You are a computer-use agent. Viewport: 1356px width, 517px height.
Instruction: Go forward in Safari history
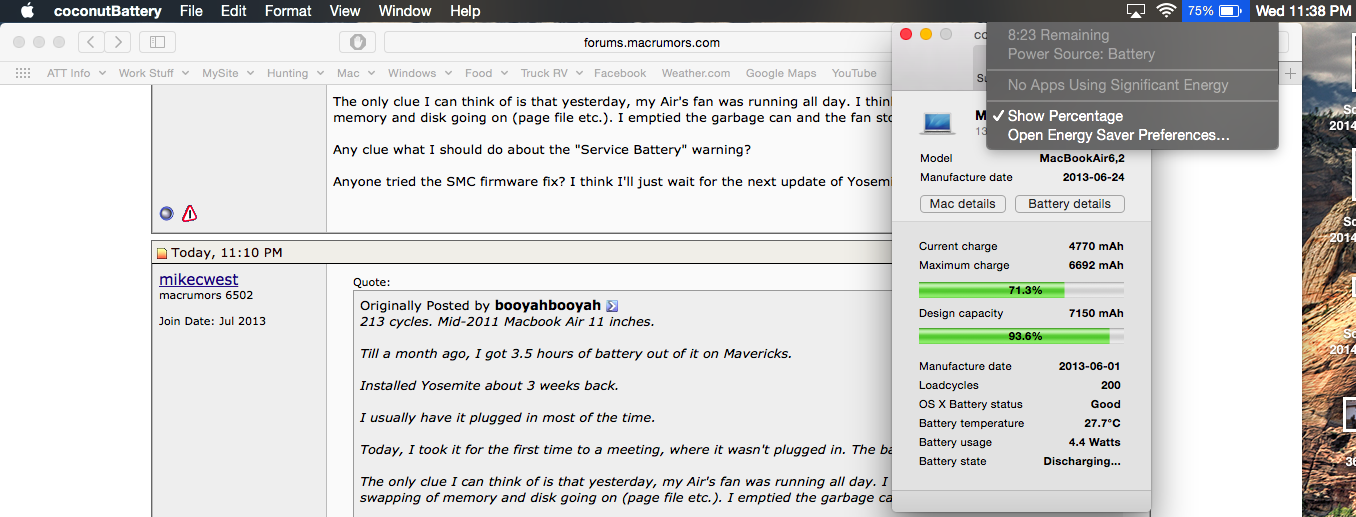(x=118, y=42)
